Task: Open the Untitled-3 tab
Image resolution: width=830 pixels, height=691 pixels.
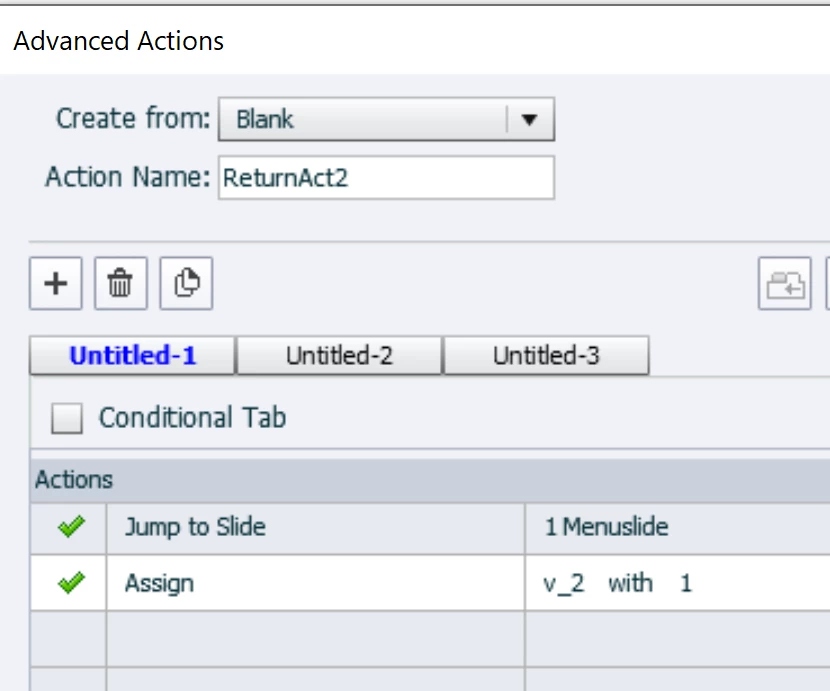Action: point(546,356)
